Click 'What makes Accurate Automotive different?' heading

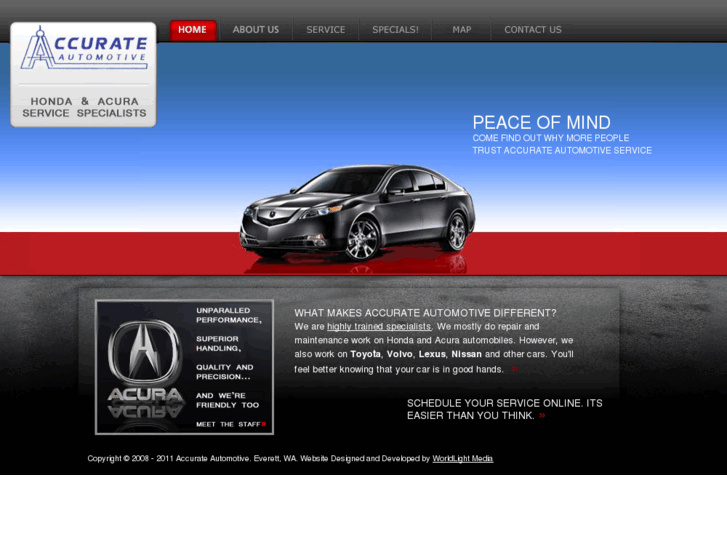tap(425, 313)
